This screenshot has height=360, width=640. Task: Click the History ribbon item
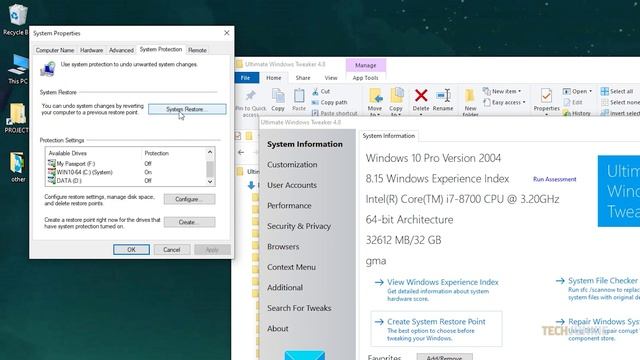(577, 113)
